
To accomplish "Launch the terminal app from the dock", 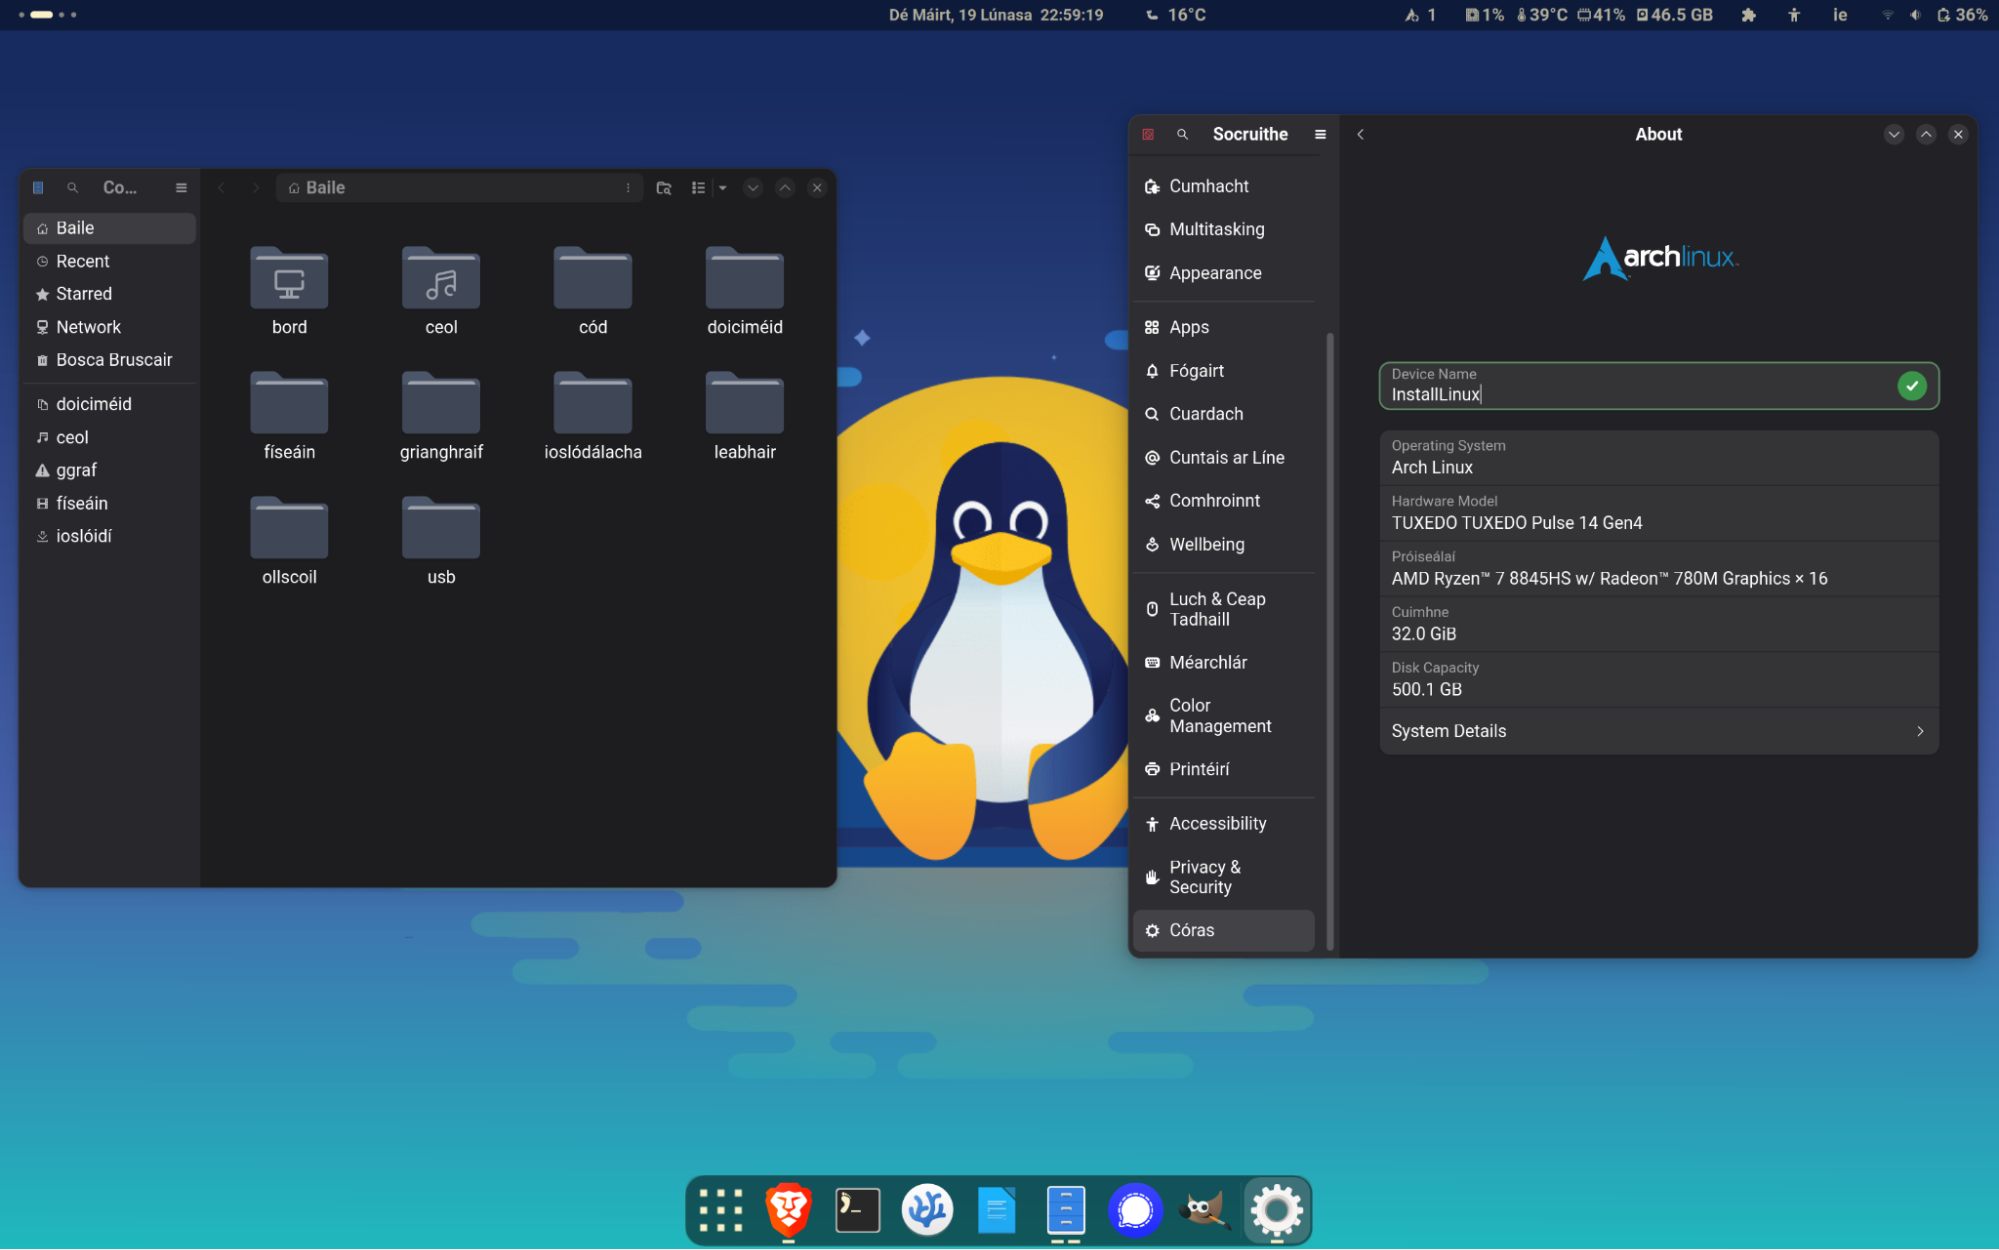I will click(857, 1210).
